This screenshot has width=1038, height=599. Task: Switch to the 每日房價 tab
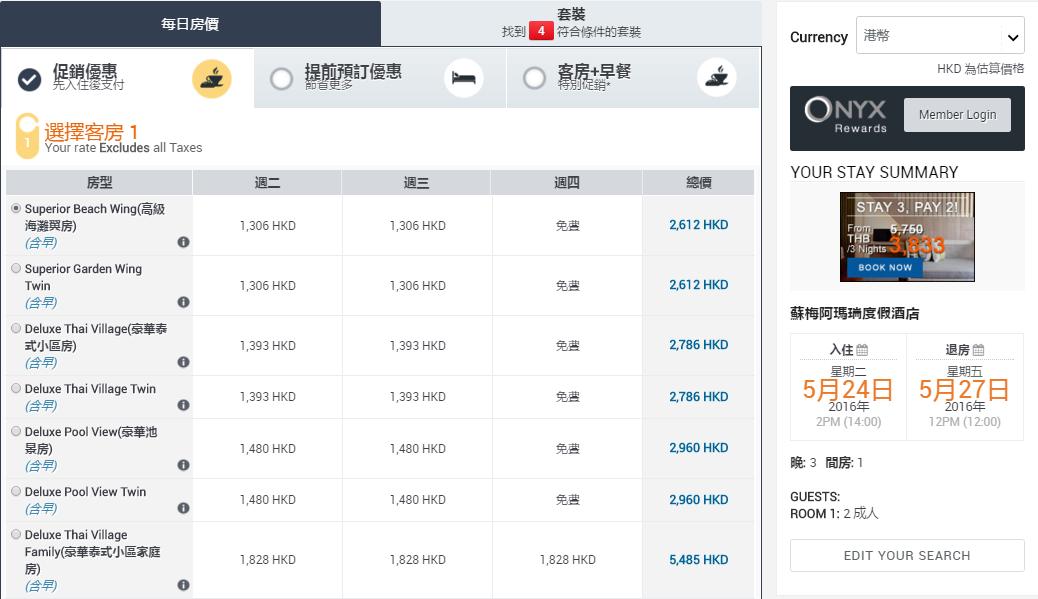190,24
